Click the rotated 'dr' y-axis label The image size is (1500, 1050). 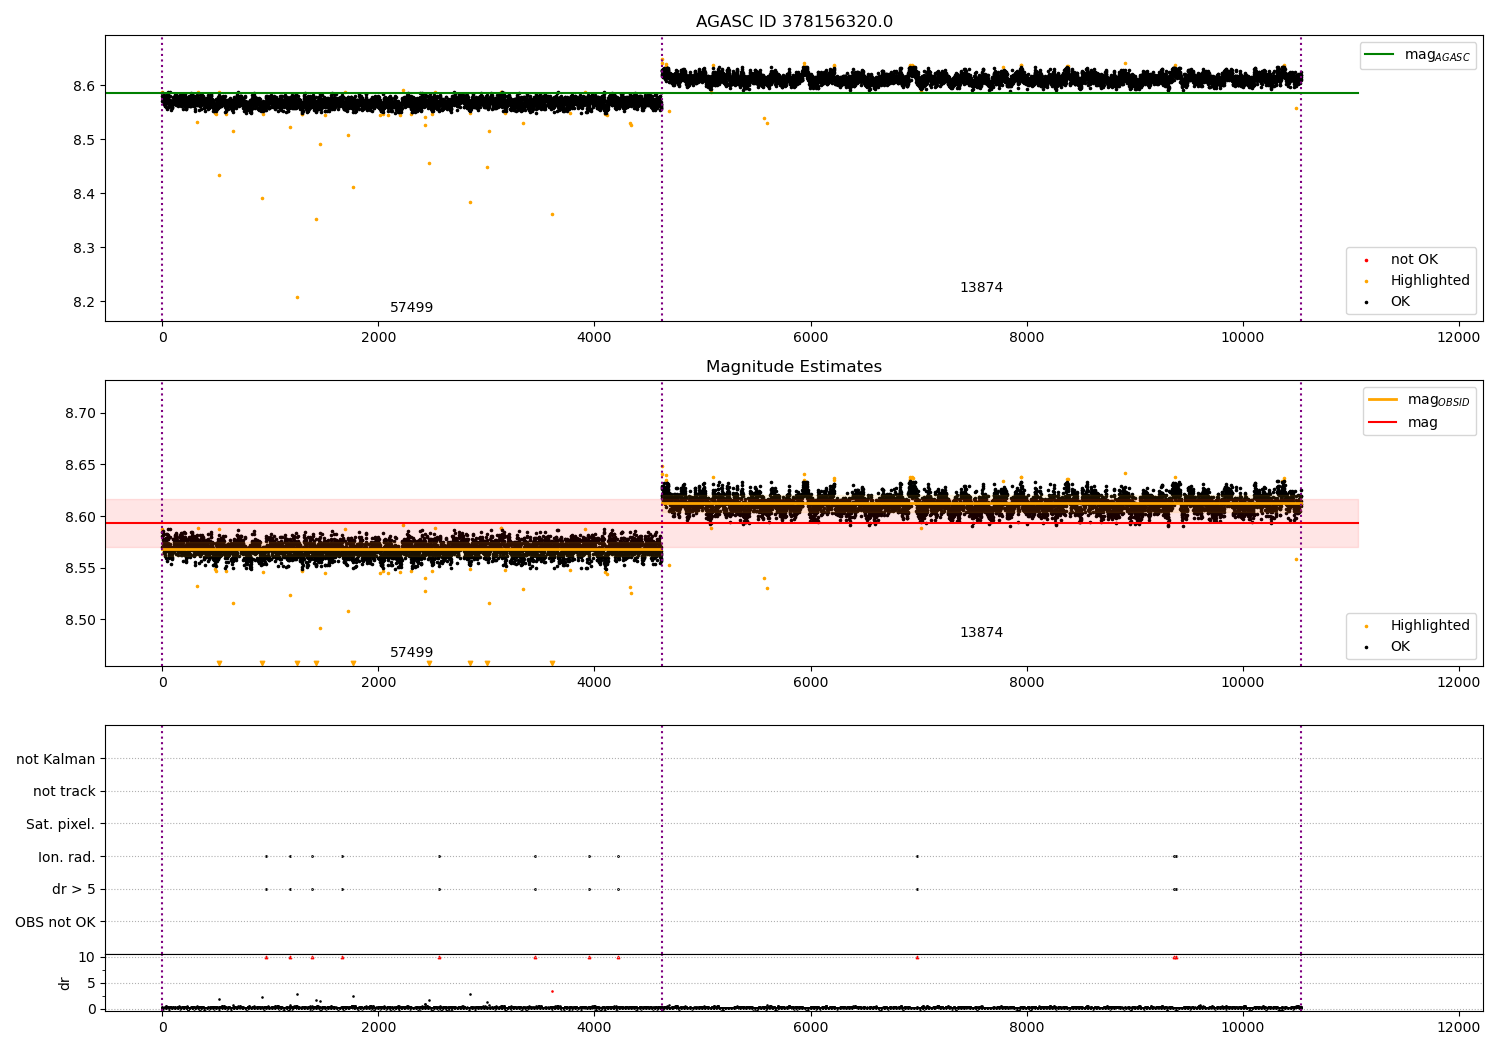(65, 983)
